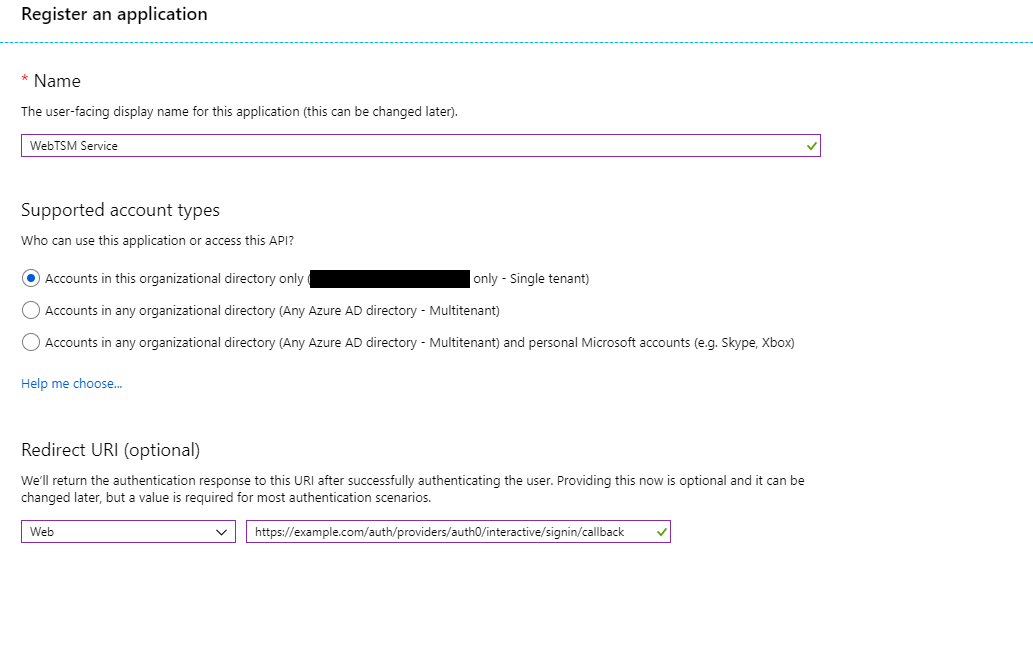Image resolution: width=1033 pixels, height=663 pixels.
Task: Click the 'Accounts in this organizational directory only' label
Action: [x=174, y=278]
